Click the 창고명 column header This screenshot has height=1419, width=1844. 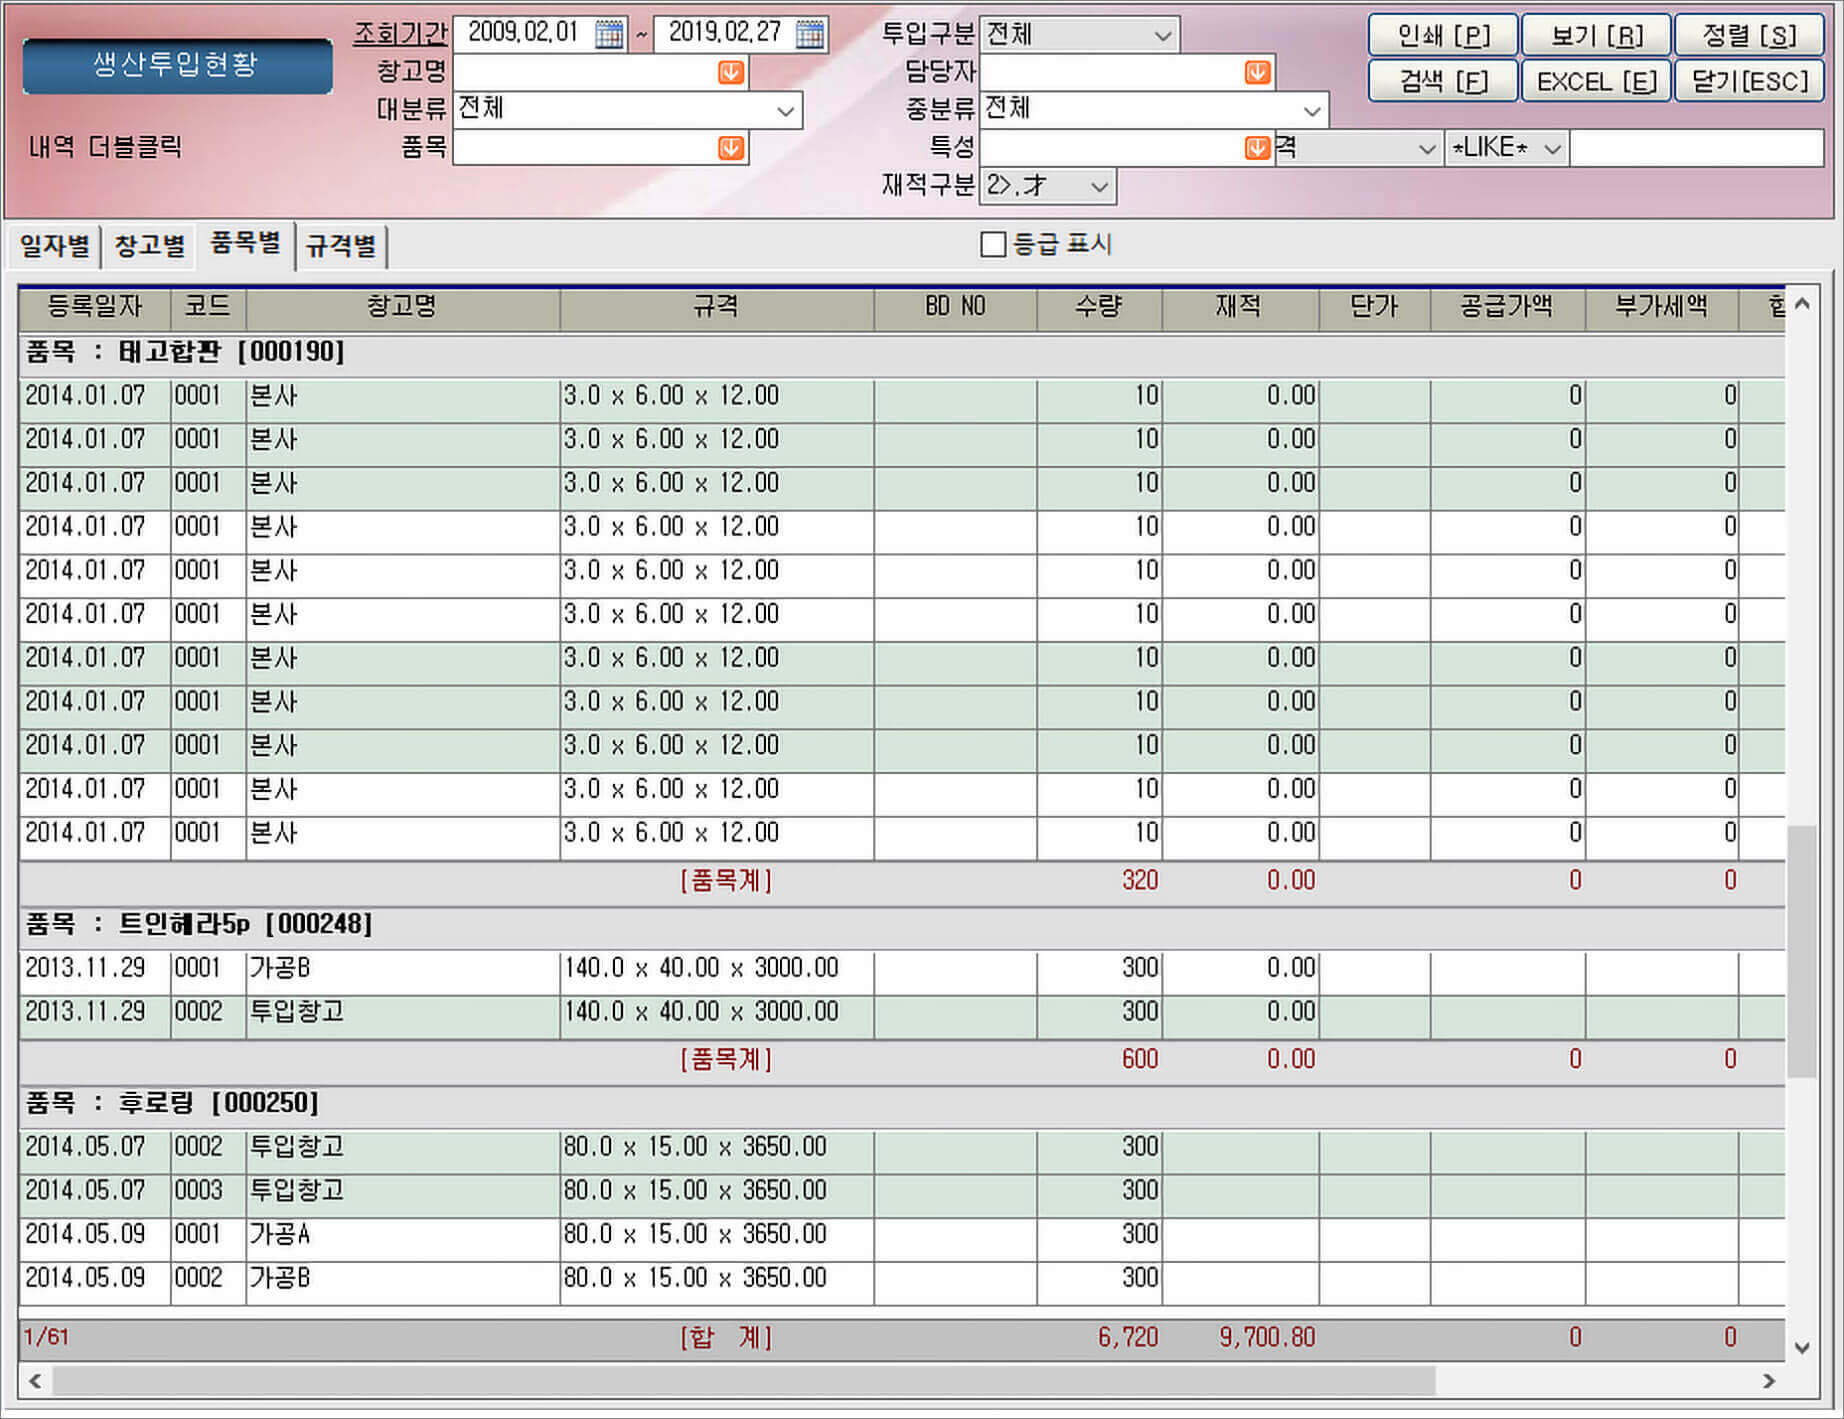click(x=402, y=307)
